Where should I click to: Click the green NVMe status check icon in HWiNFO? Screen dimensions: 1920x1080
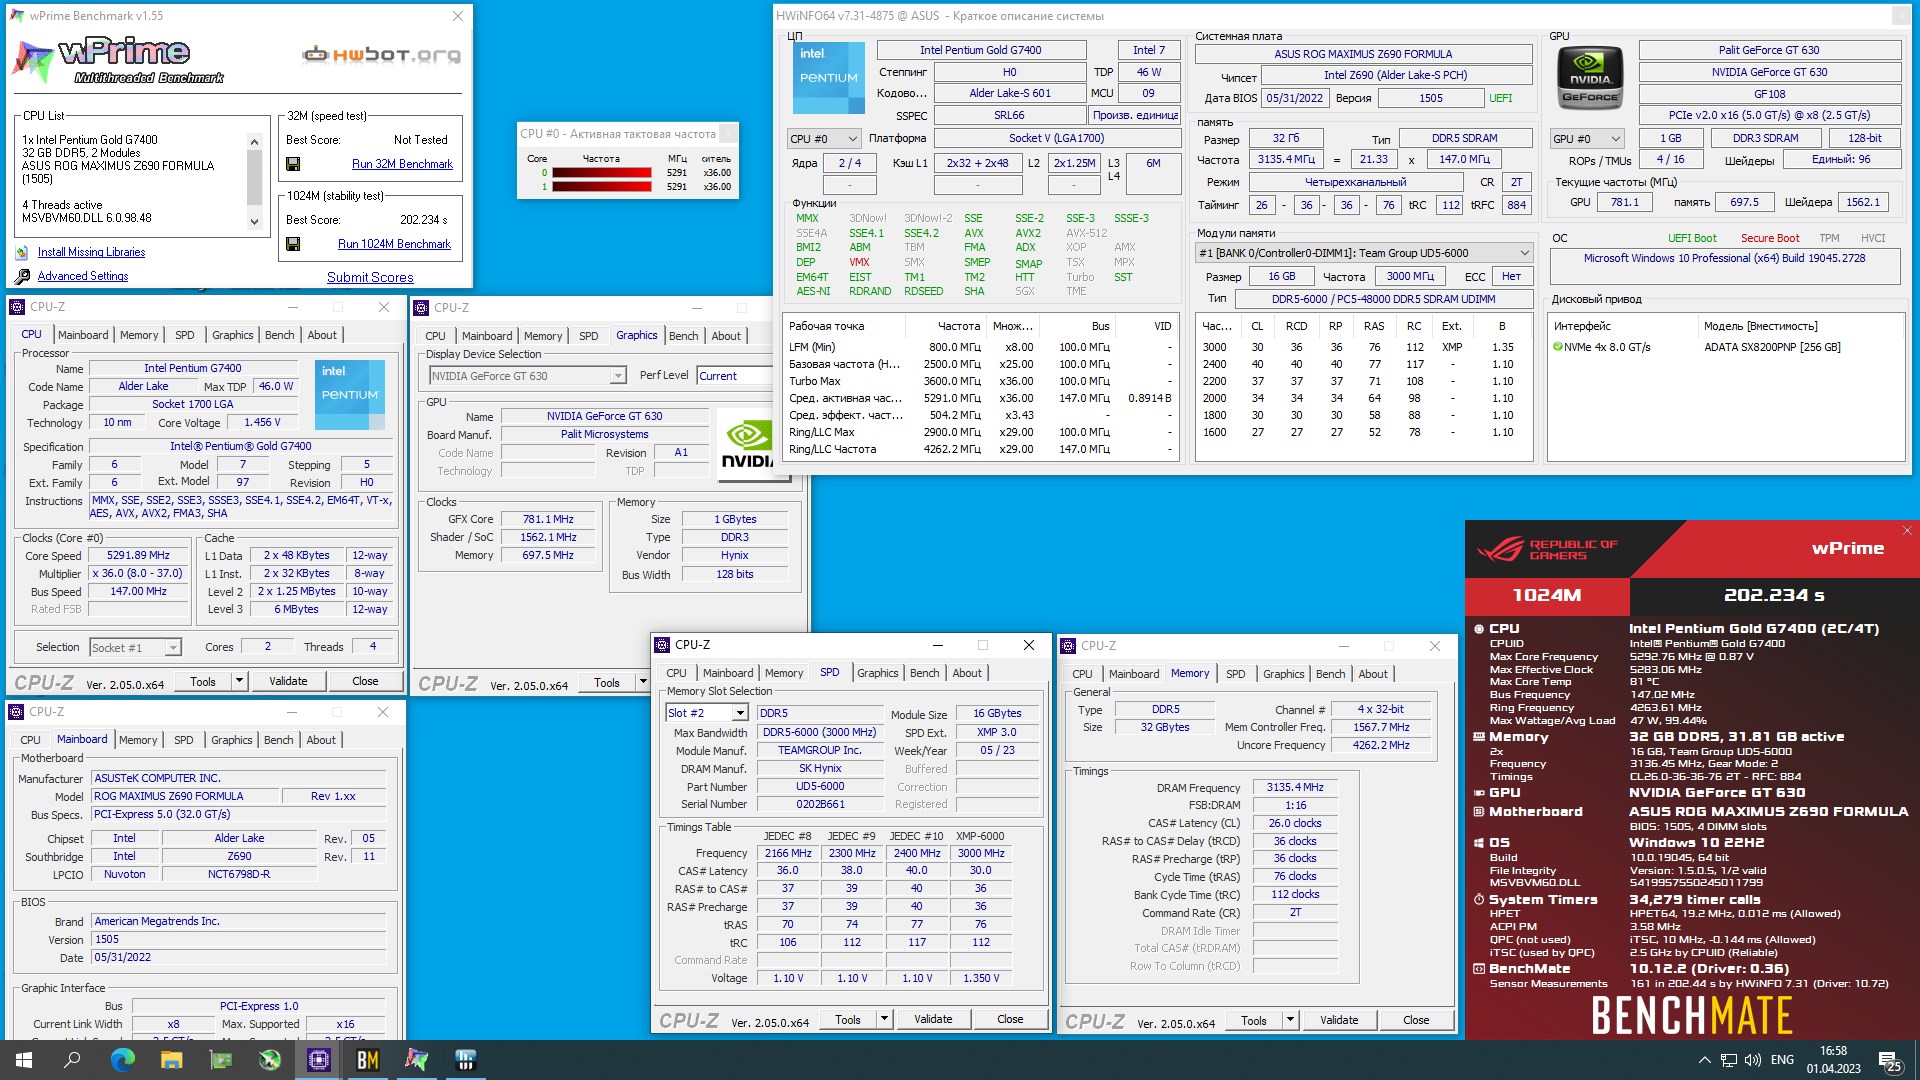[x=1557, y=348]
